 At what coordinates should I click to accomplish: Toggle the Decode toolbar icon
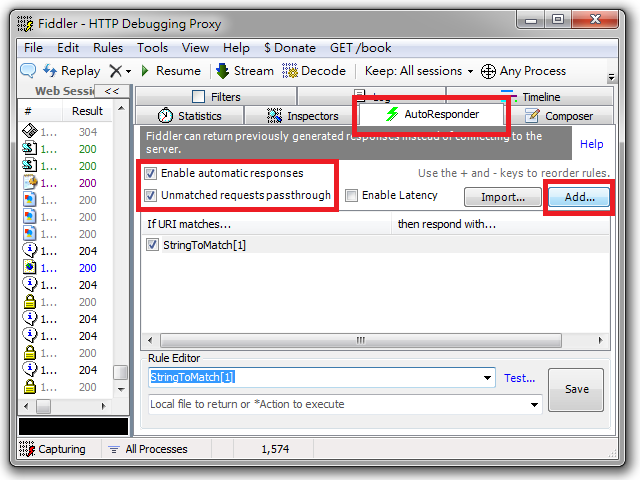pyautogui.click(x=290, y=71)
